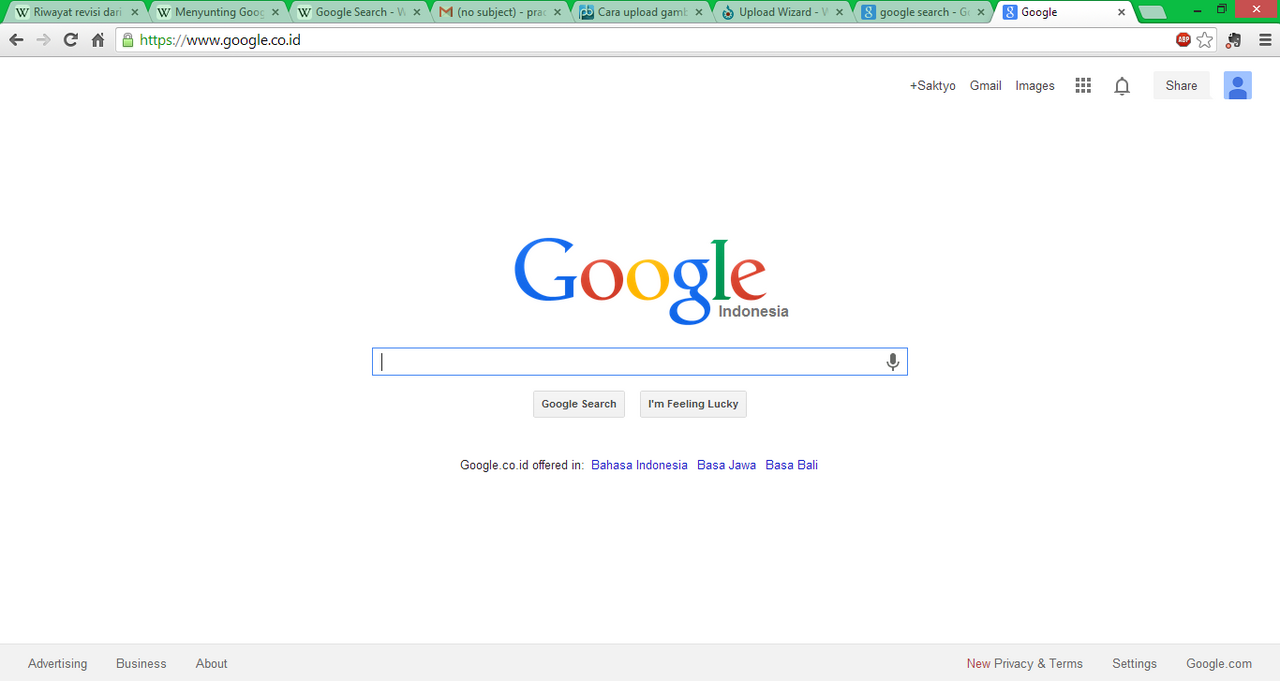The width and height of the screenshot is (1280, 681).
Task: Click the Google Search button
Action: click(579, 404)
